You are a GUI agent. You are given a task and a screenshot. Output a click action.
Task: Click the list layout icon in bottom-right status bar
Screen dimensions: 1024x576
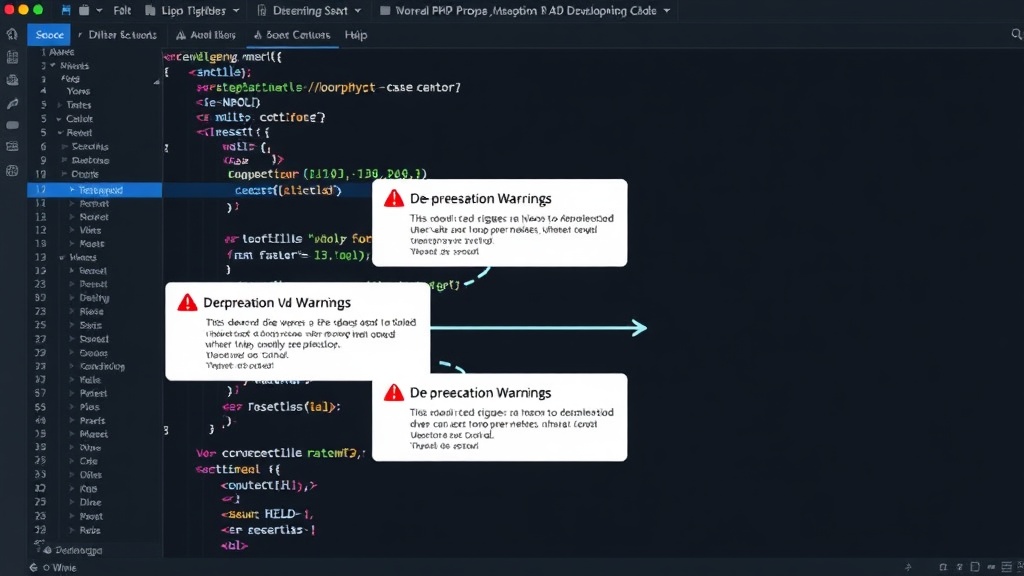pyautogui.click(x=1007, y=568)
